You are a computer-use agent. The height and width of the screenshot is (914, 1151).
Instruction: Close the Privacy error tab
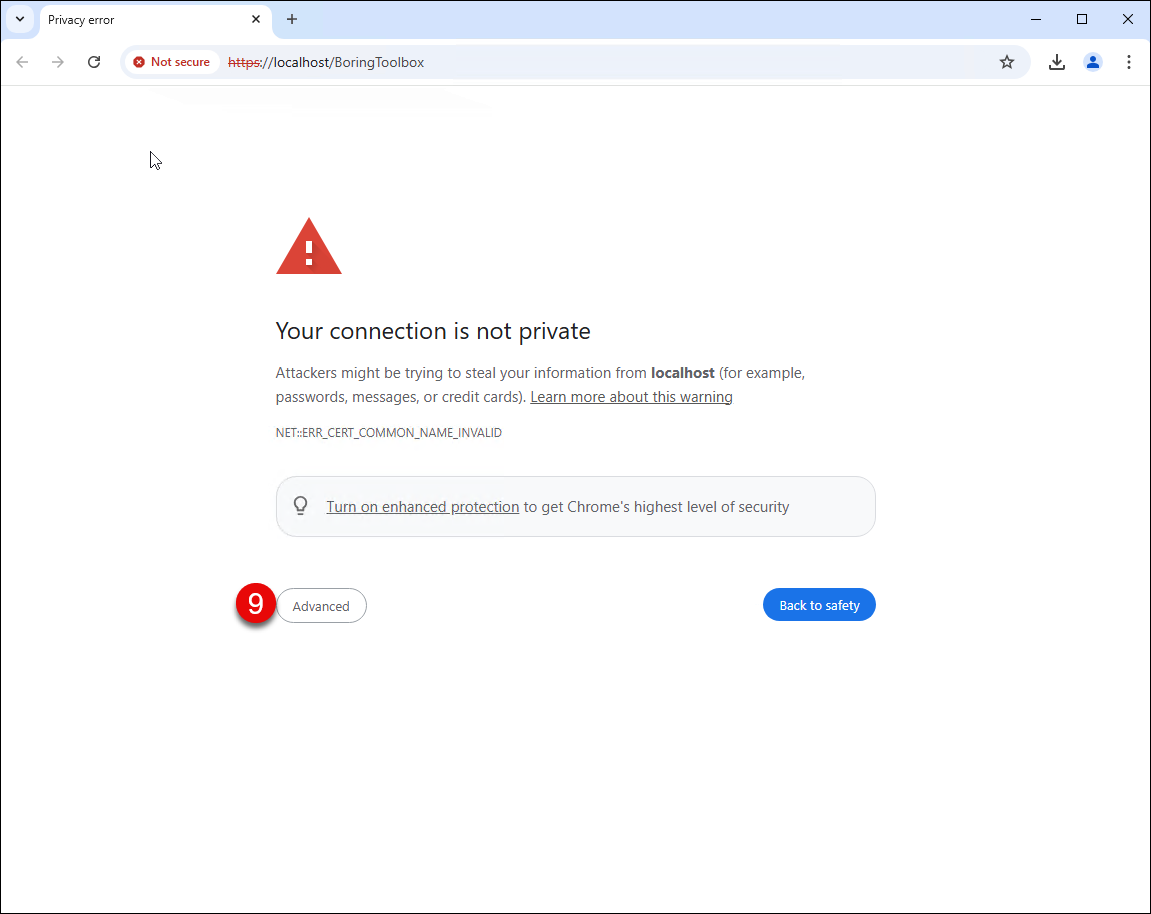(x=255, y=19)
